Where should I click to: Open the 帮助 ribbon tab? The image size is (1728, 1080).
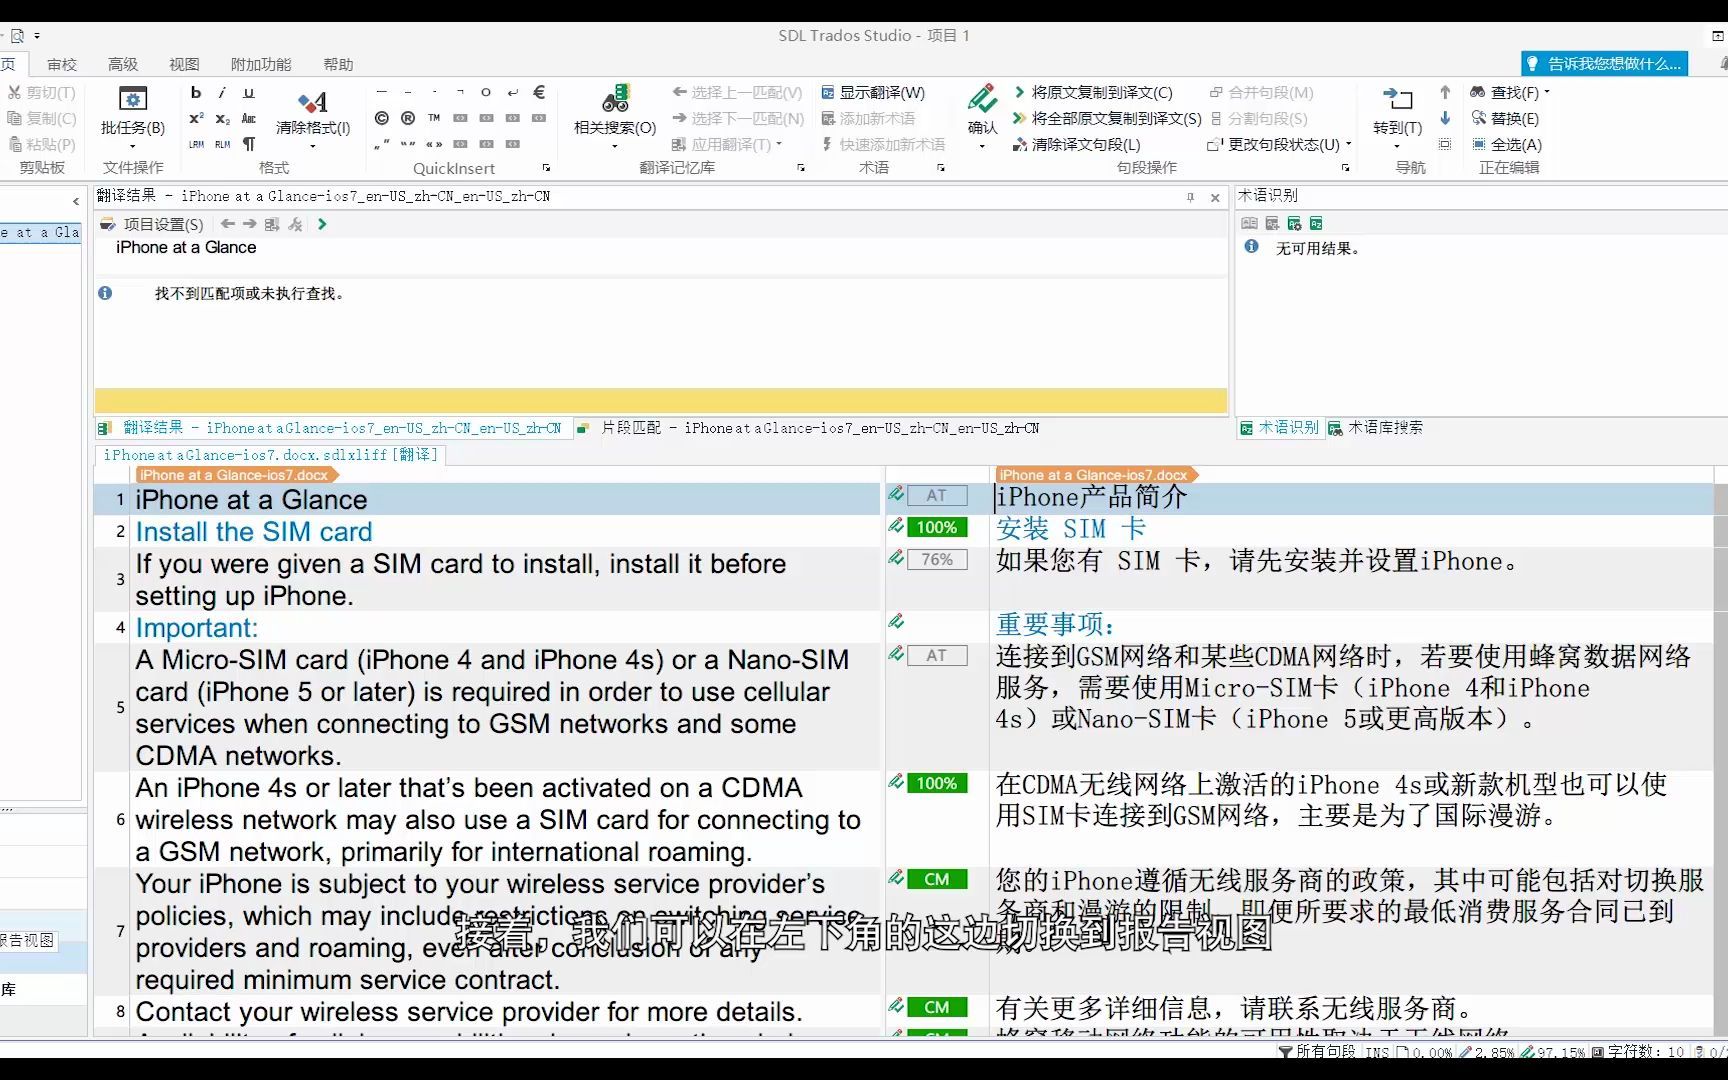pyautogui.click(x=338, y=64)
